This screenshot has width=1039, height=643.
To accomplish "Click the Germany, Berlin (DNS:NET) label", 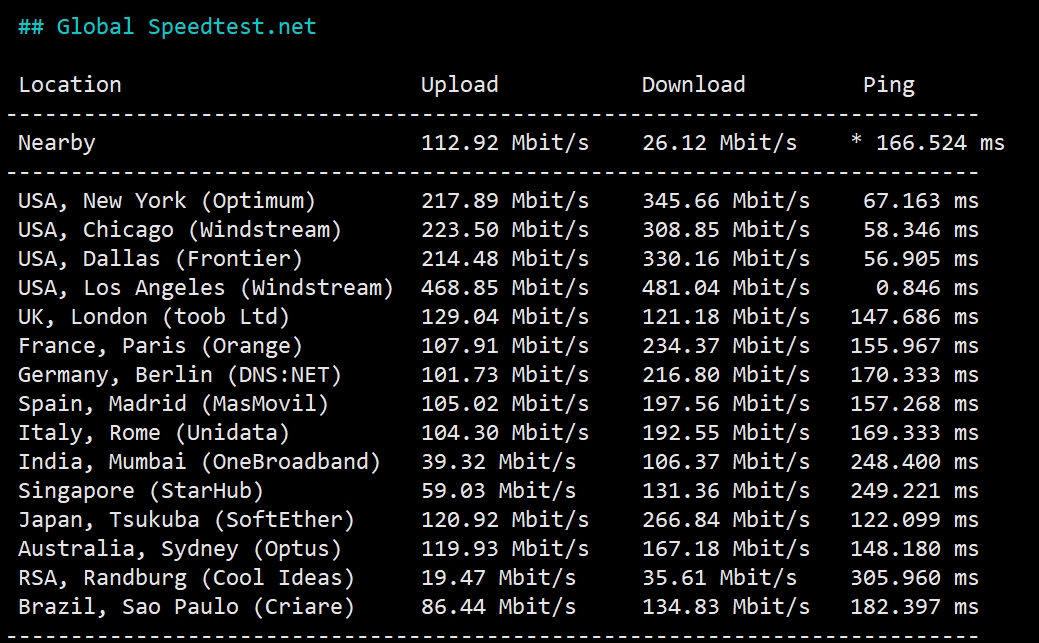I will coord(180,375).
